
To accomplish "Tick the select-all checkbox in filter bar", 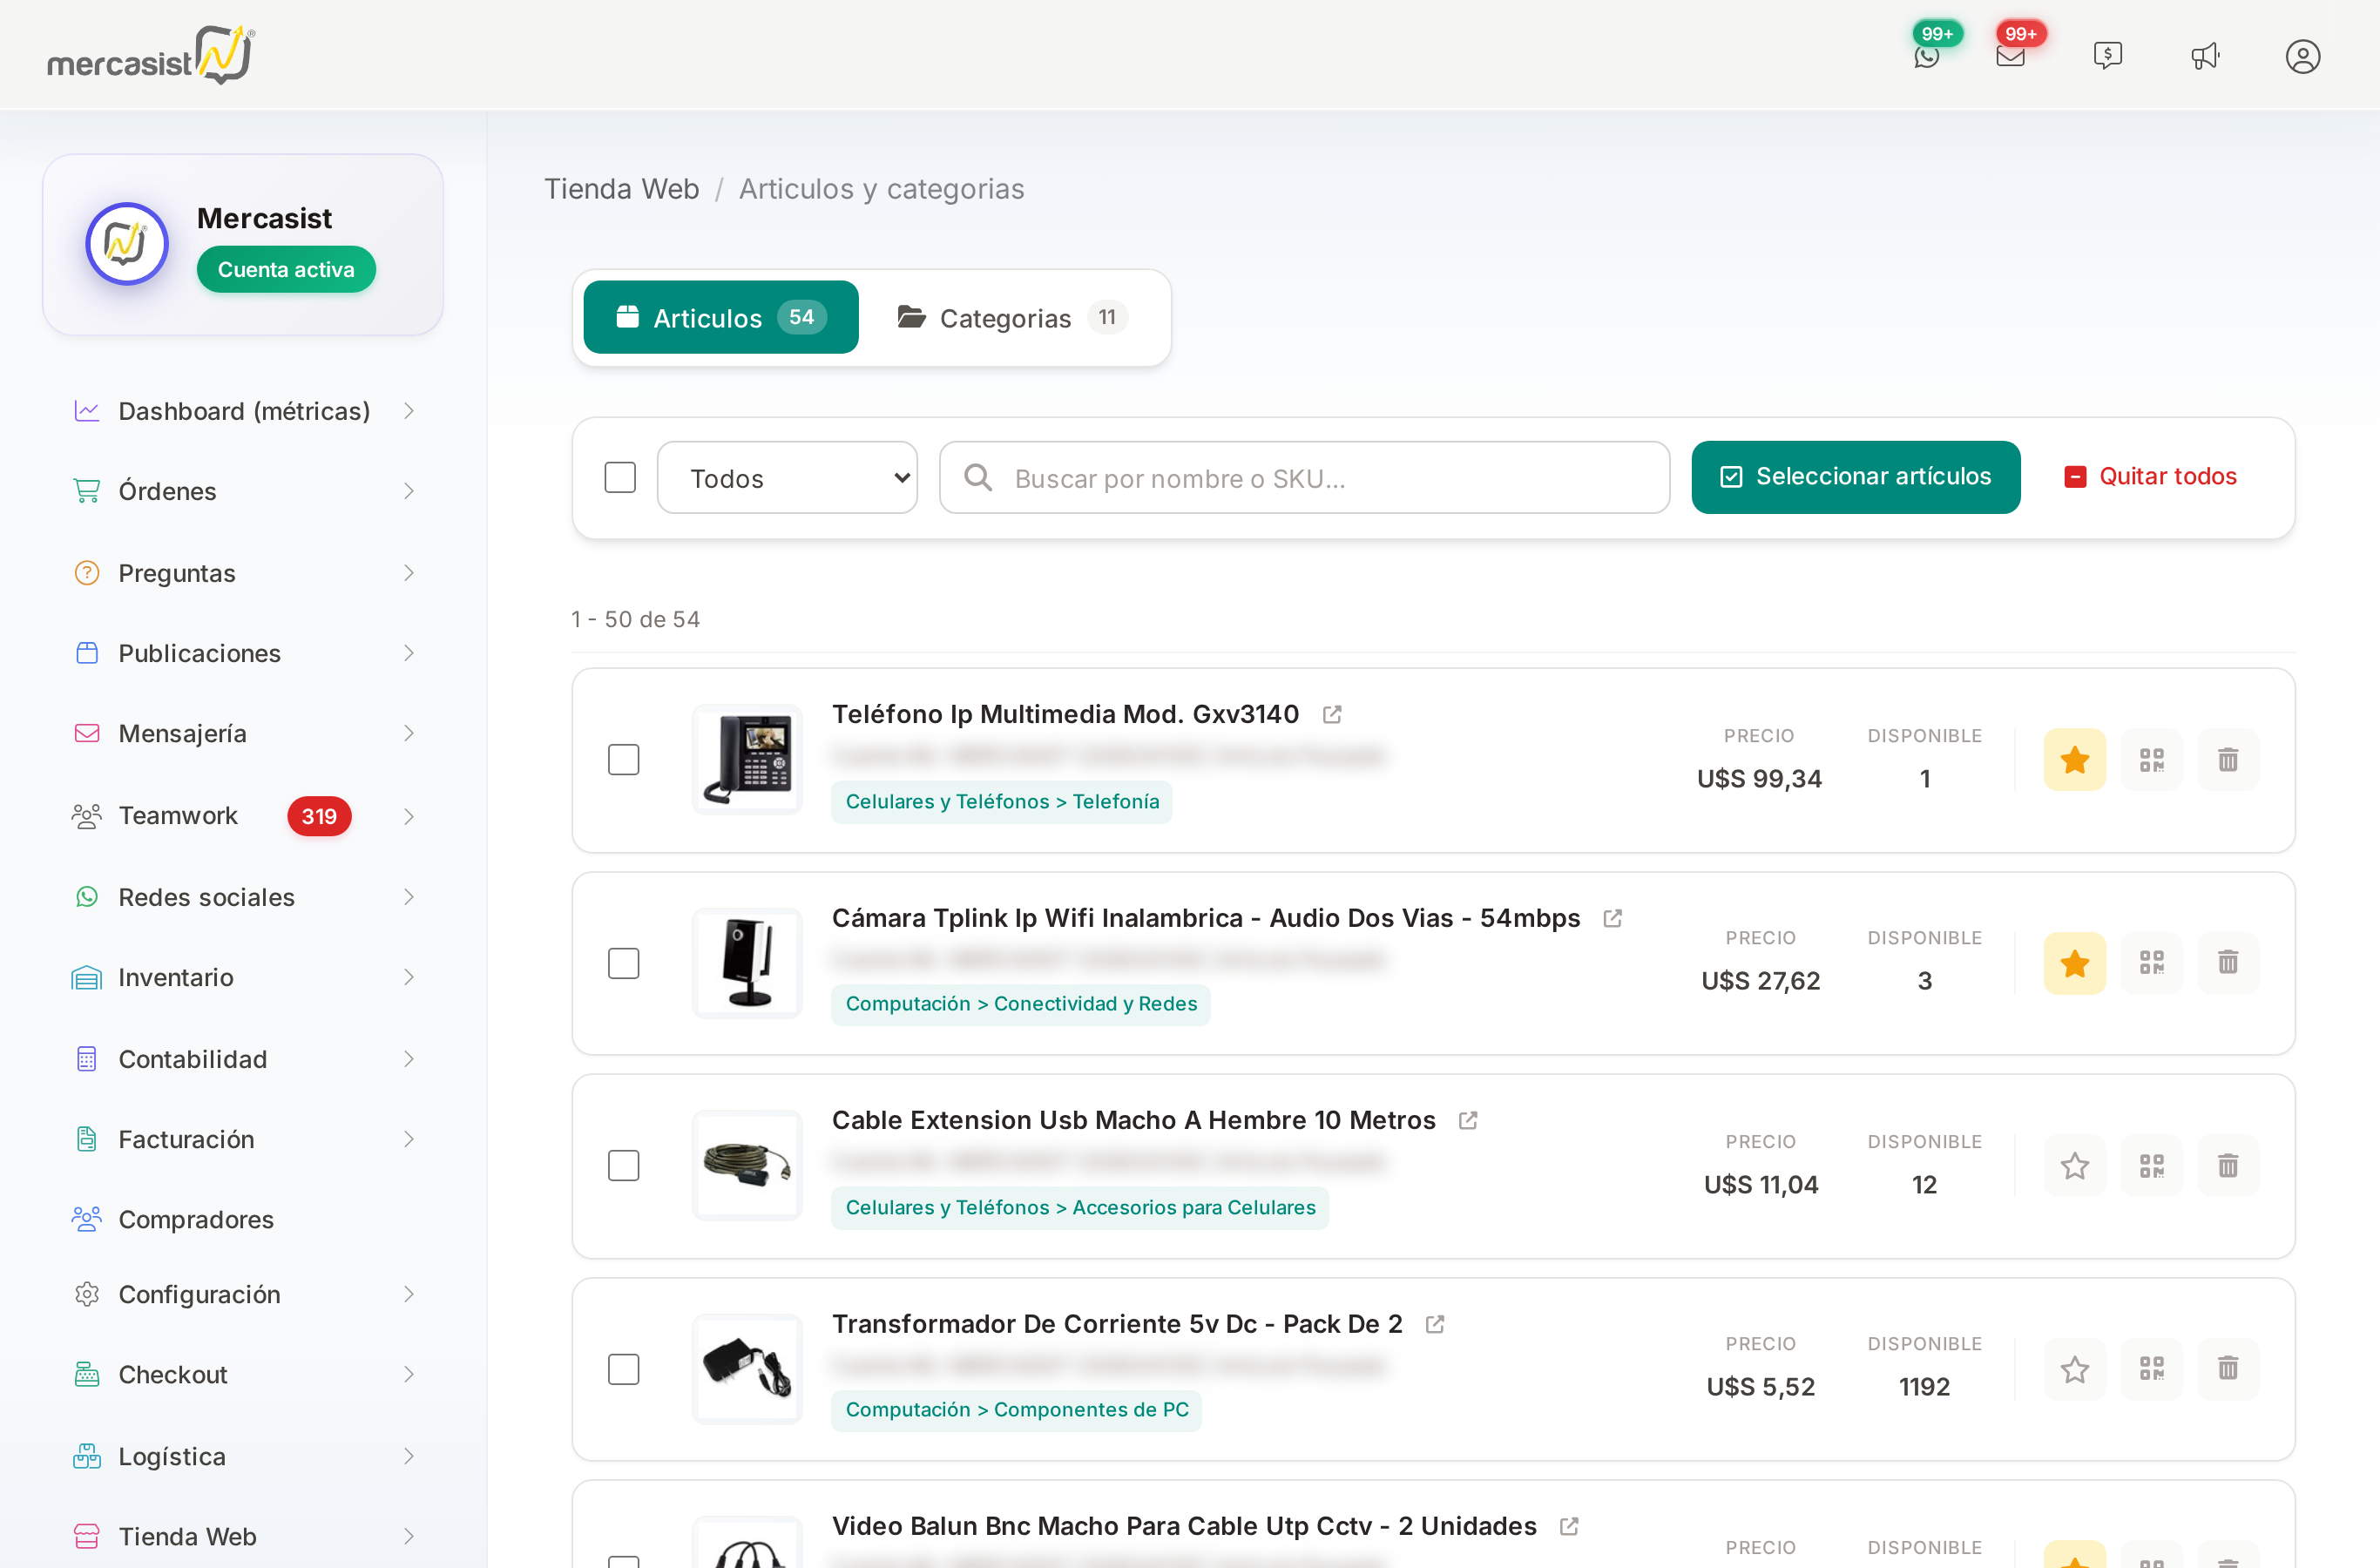I will pyautogui.click(x=620, y=477).
